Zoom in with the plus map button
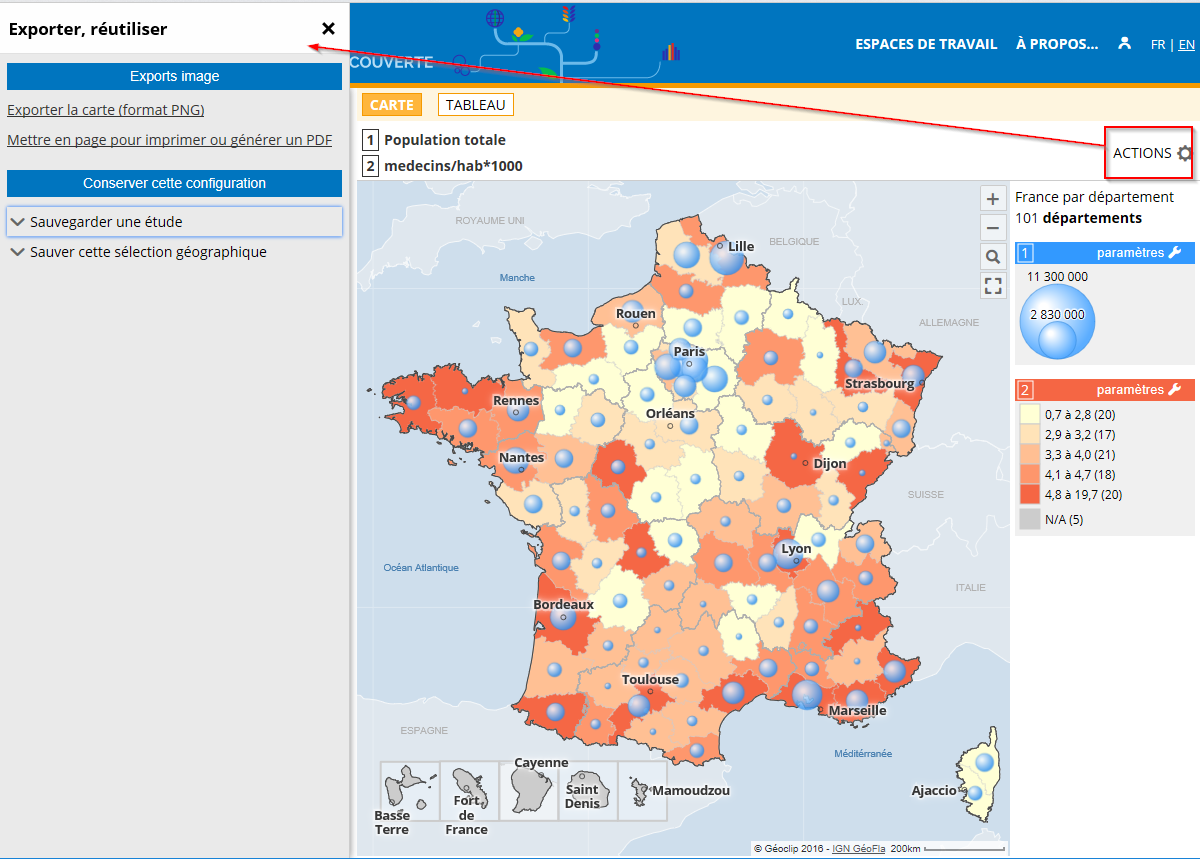 (x=992, y=198)
